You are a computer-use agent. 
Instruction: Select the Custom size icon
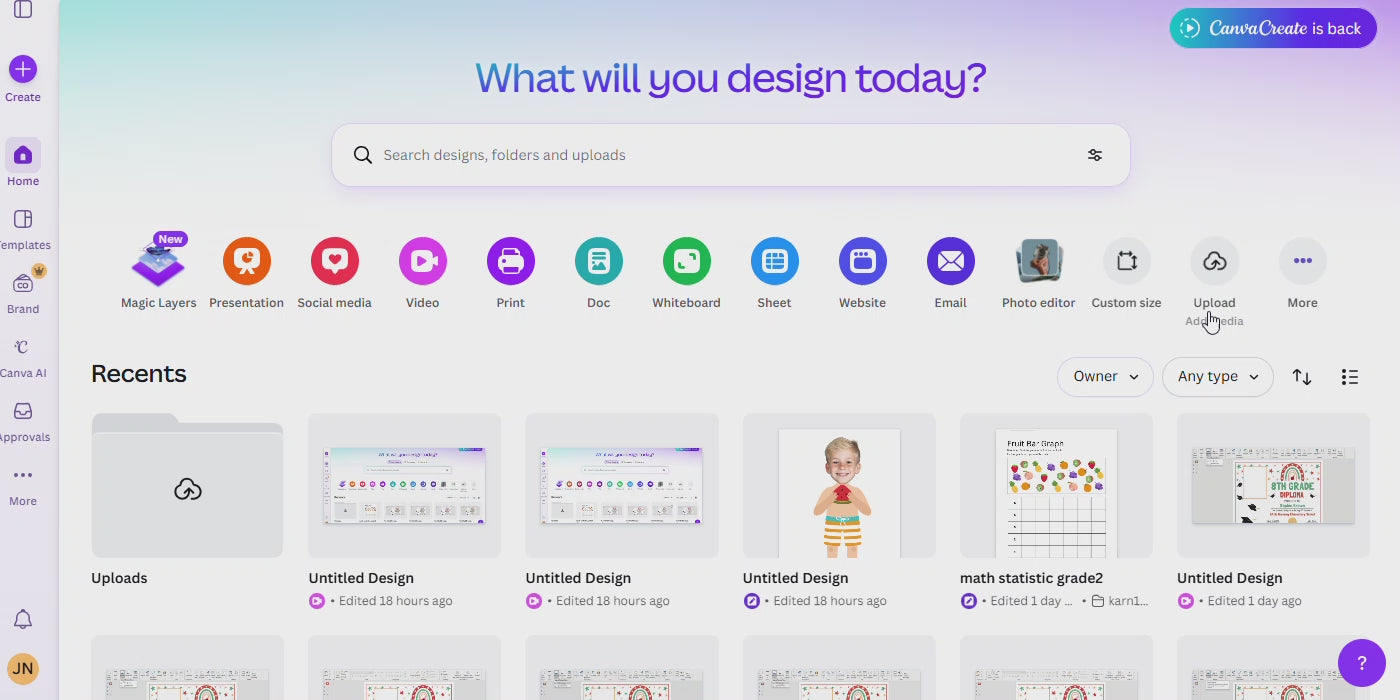pyautogui.click(x=1126, y=262)
